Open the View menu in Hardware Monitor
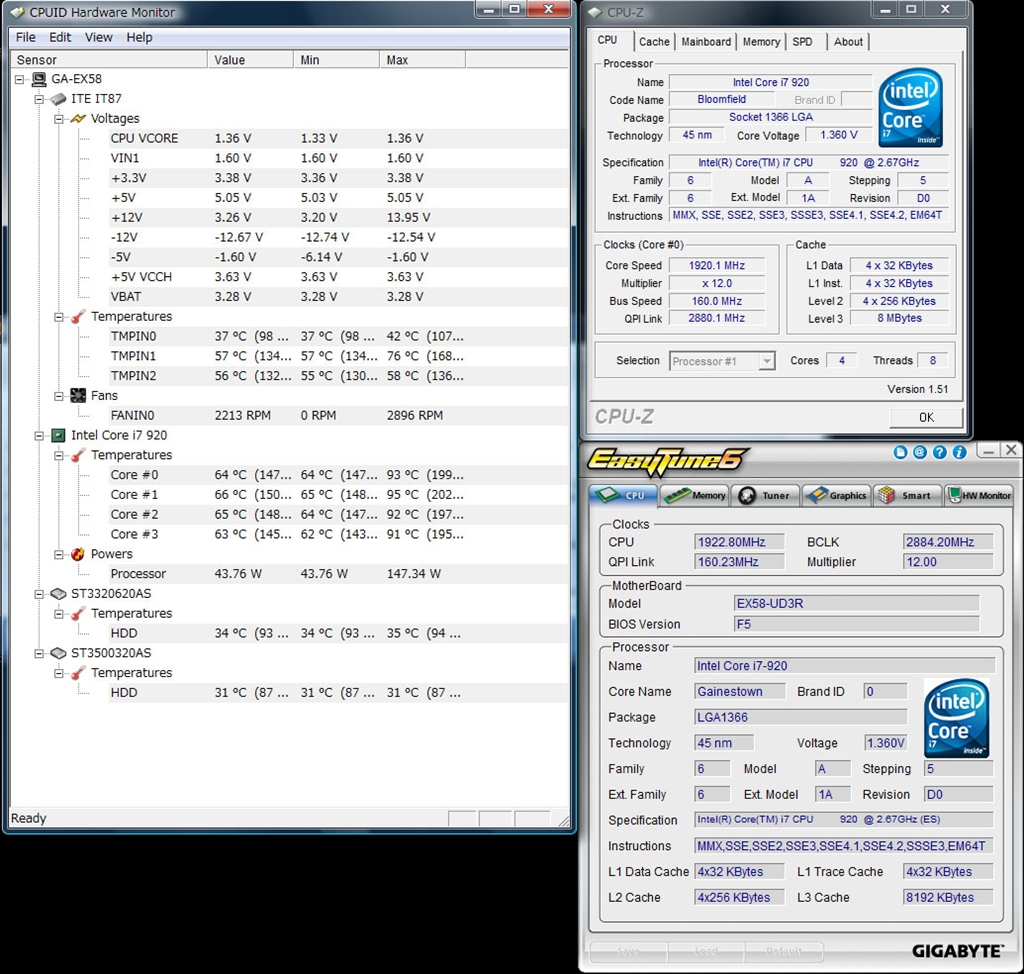 (98, 37)
